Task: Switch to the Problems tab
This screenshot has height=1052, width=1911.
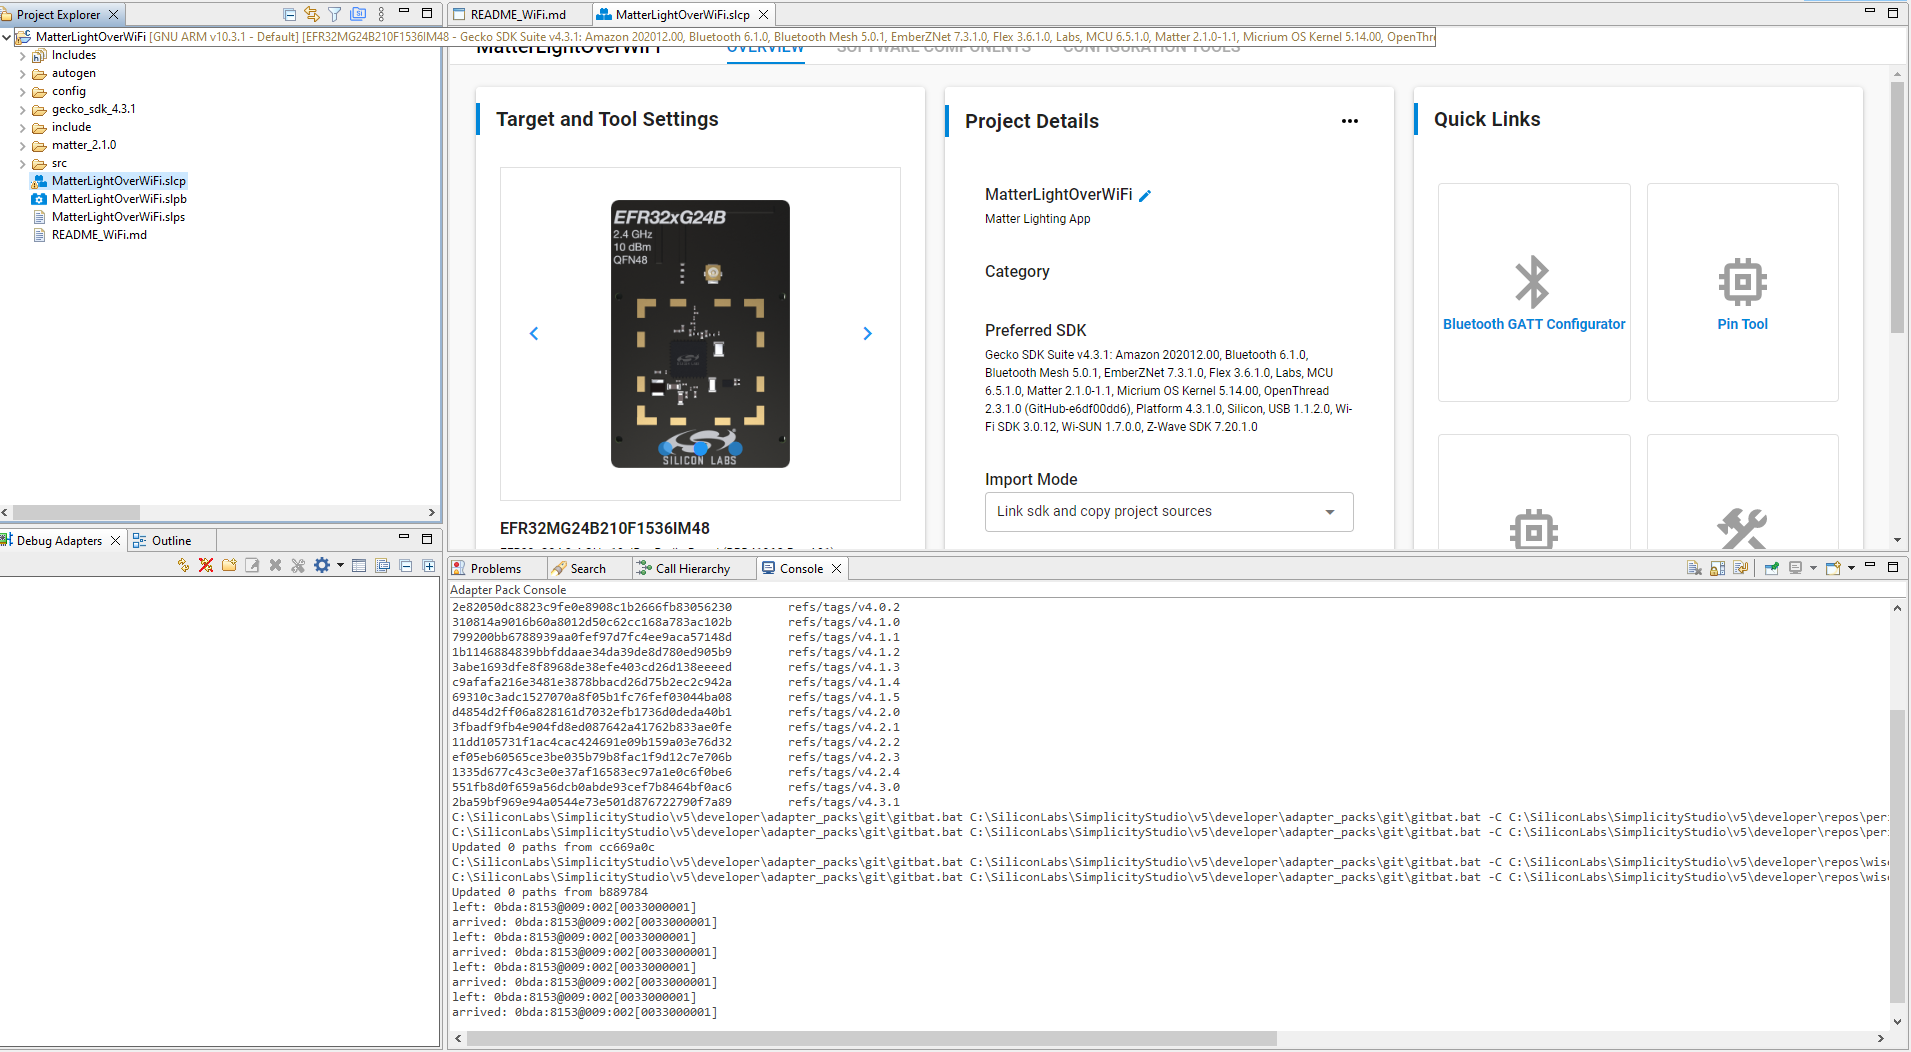Action: click(495, 568)
